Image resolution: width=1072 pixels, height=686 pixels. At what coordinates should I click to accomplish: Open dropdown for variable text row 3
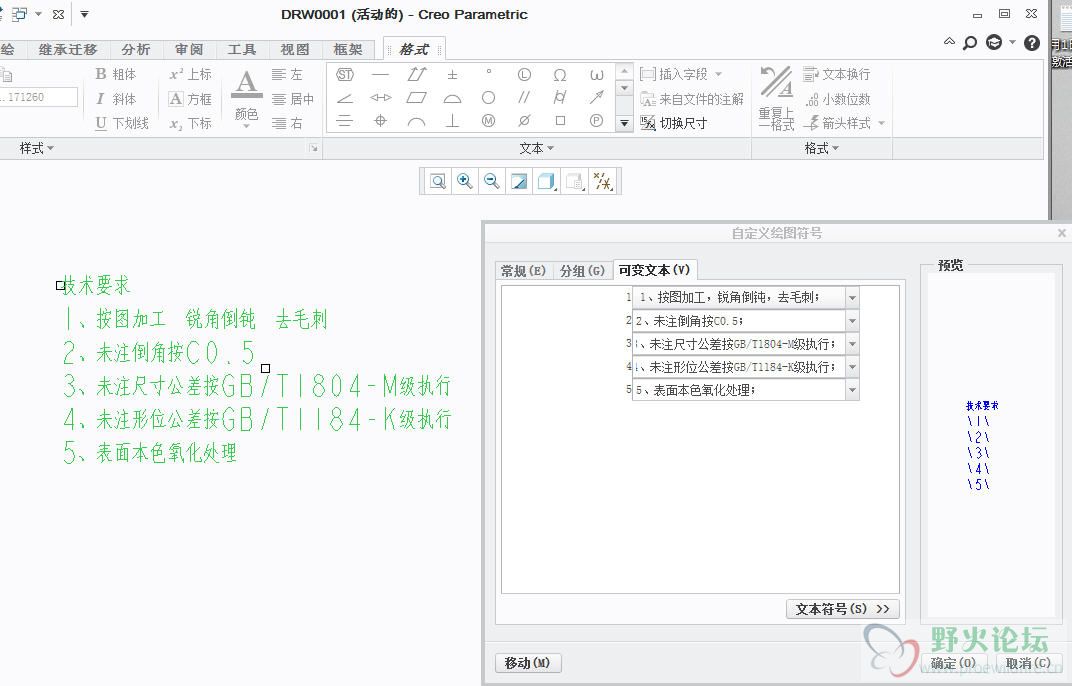point(852,344)
